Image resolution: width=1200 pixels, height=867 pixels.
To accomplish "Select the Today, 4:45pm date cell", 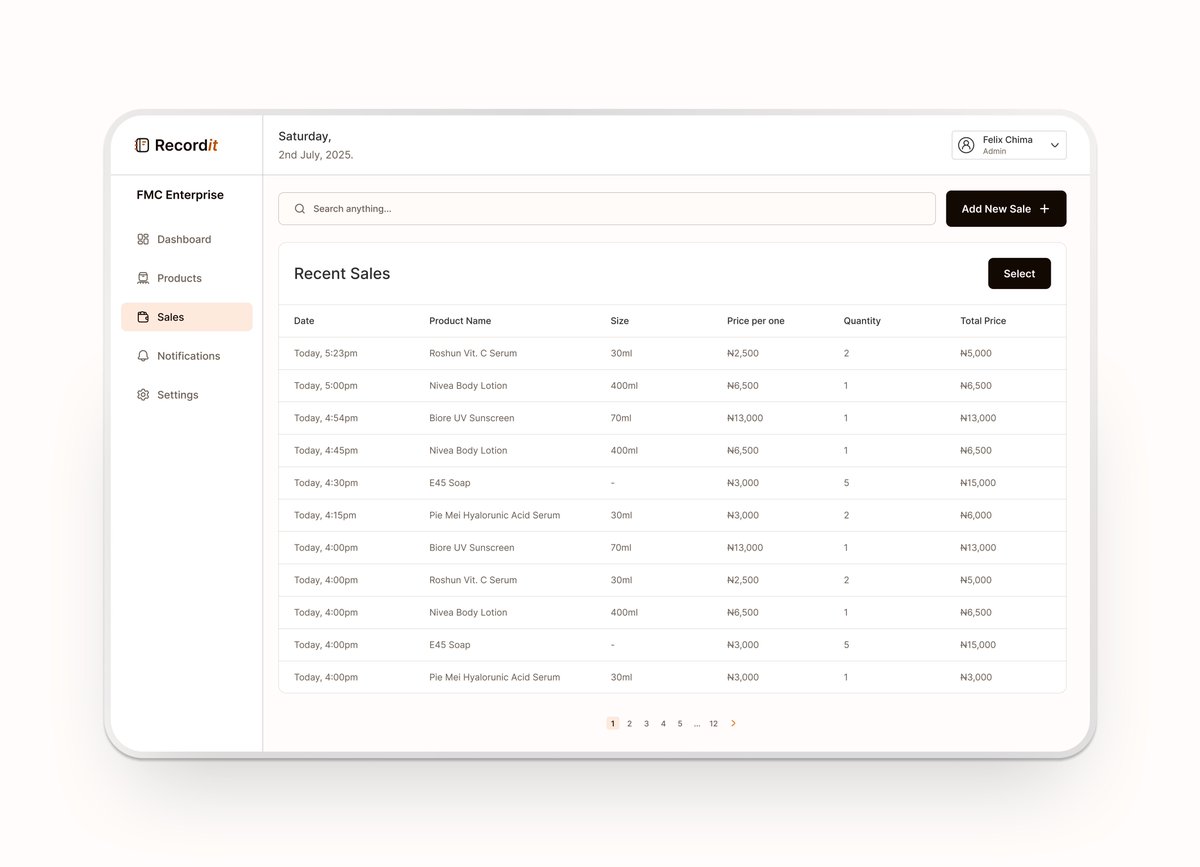I will click(x=326, y=450).
